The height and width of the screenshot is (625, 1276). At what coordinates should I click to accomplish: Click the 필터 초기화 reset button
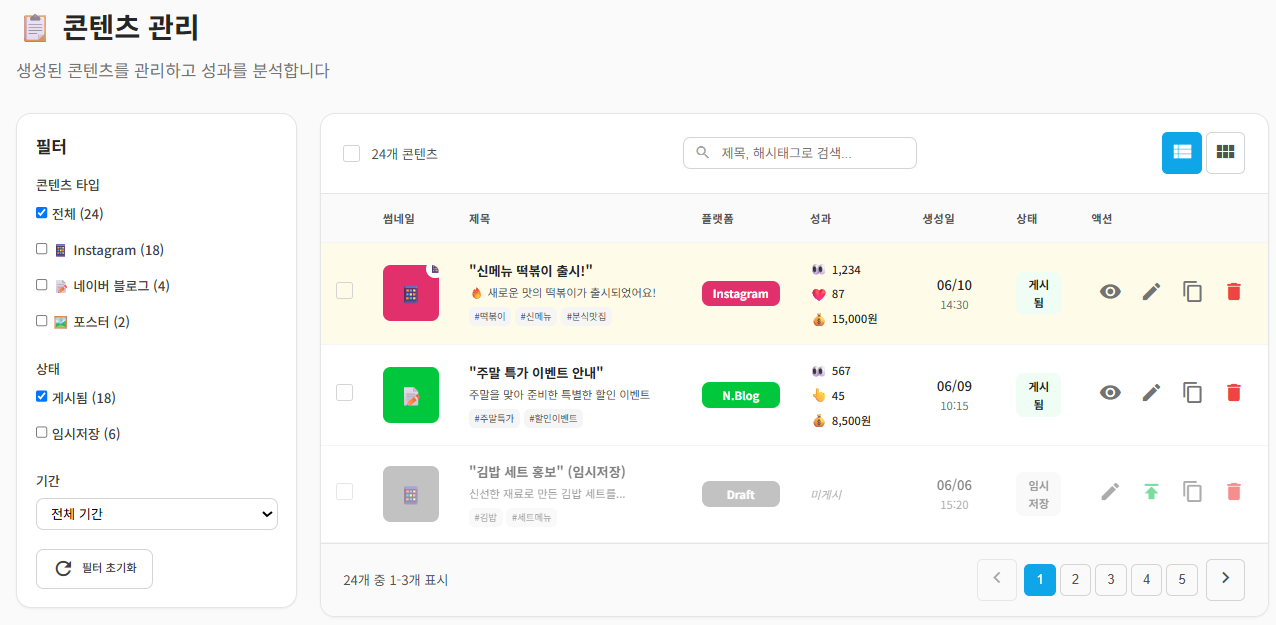click(x=94, y=568)
